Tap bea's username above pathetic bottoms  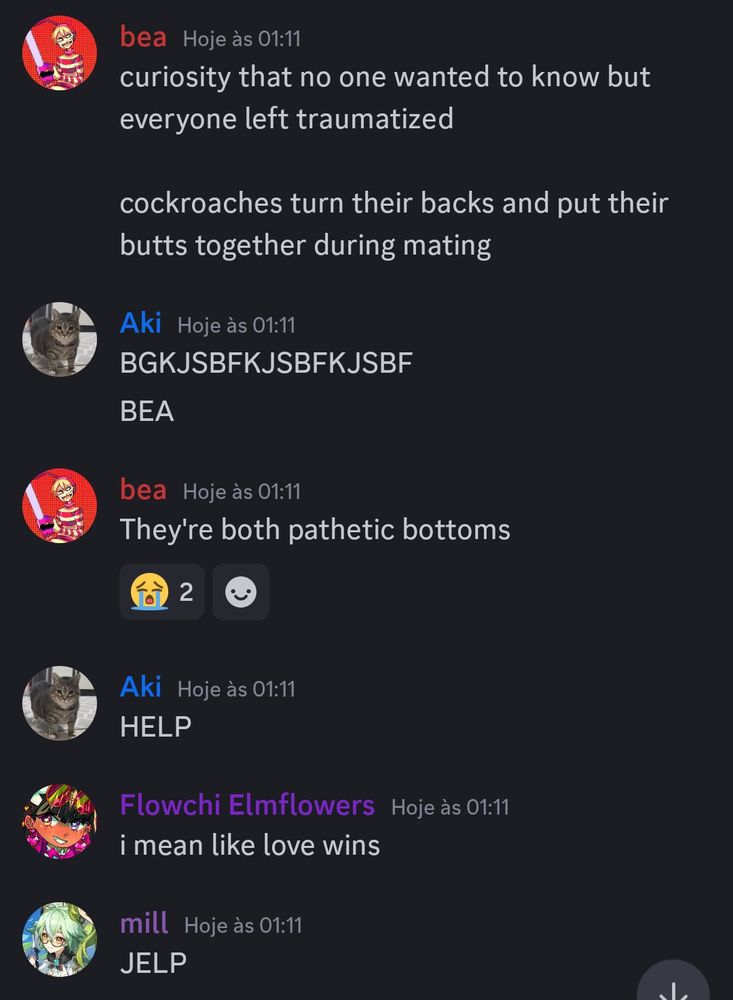click(143, 490)
